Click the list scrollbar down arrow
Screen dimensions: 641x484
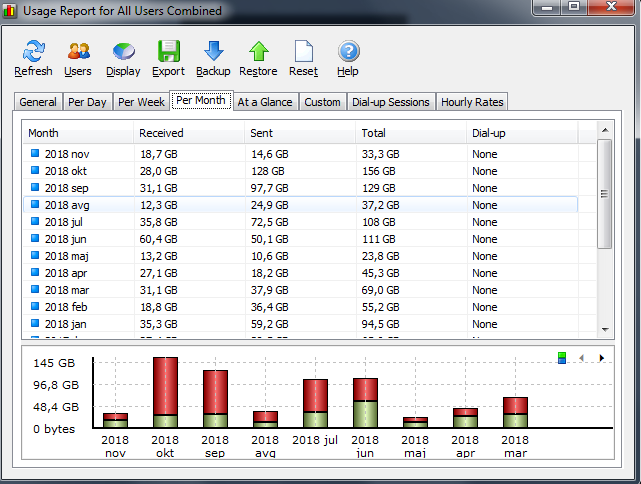click(x=605, y=329)
